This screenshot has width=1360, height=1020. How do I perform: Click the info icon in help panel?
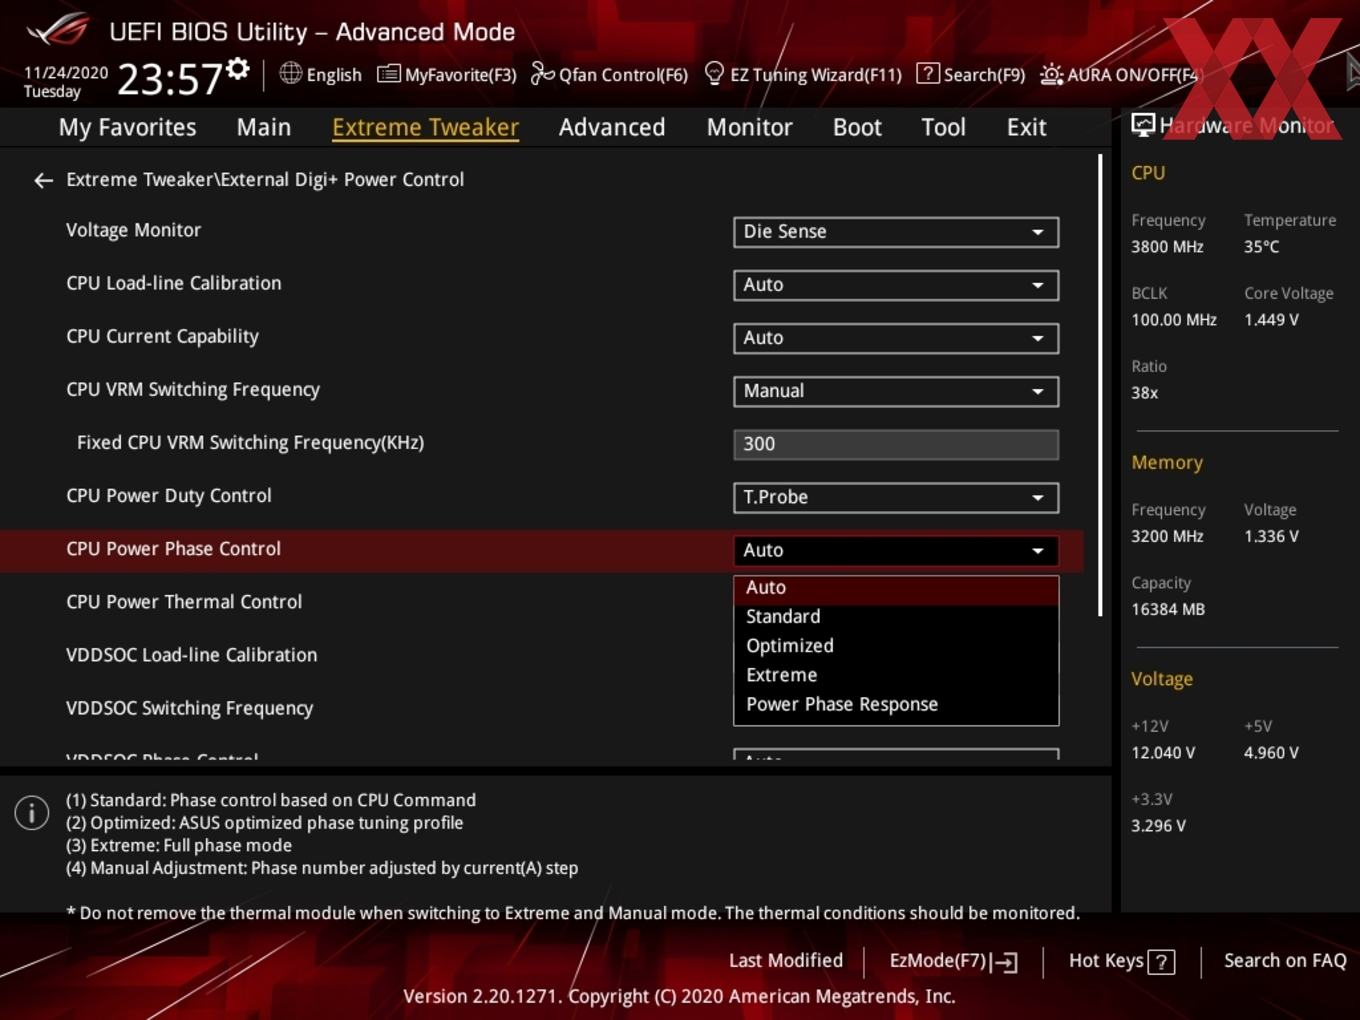coord(32,813)
